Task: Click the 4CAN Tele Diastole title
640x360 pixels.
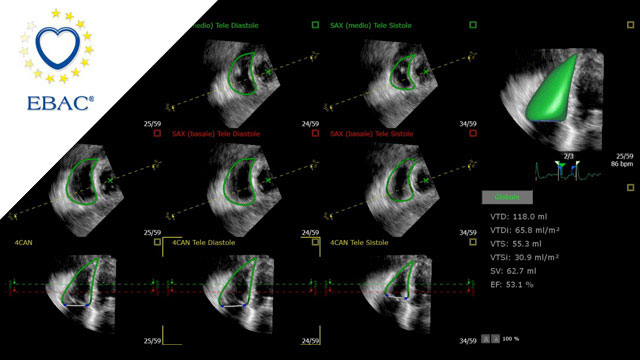Action: pos(204,242)
